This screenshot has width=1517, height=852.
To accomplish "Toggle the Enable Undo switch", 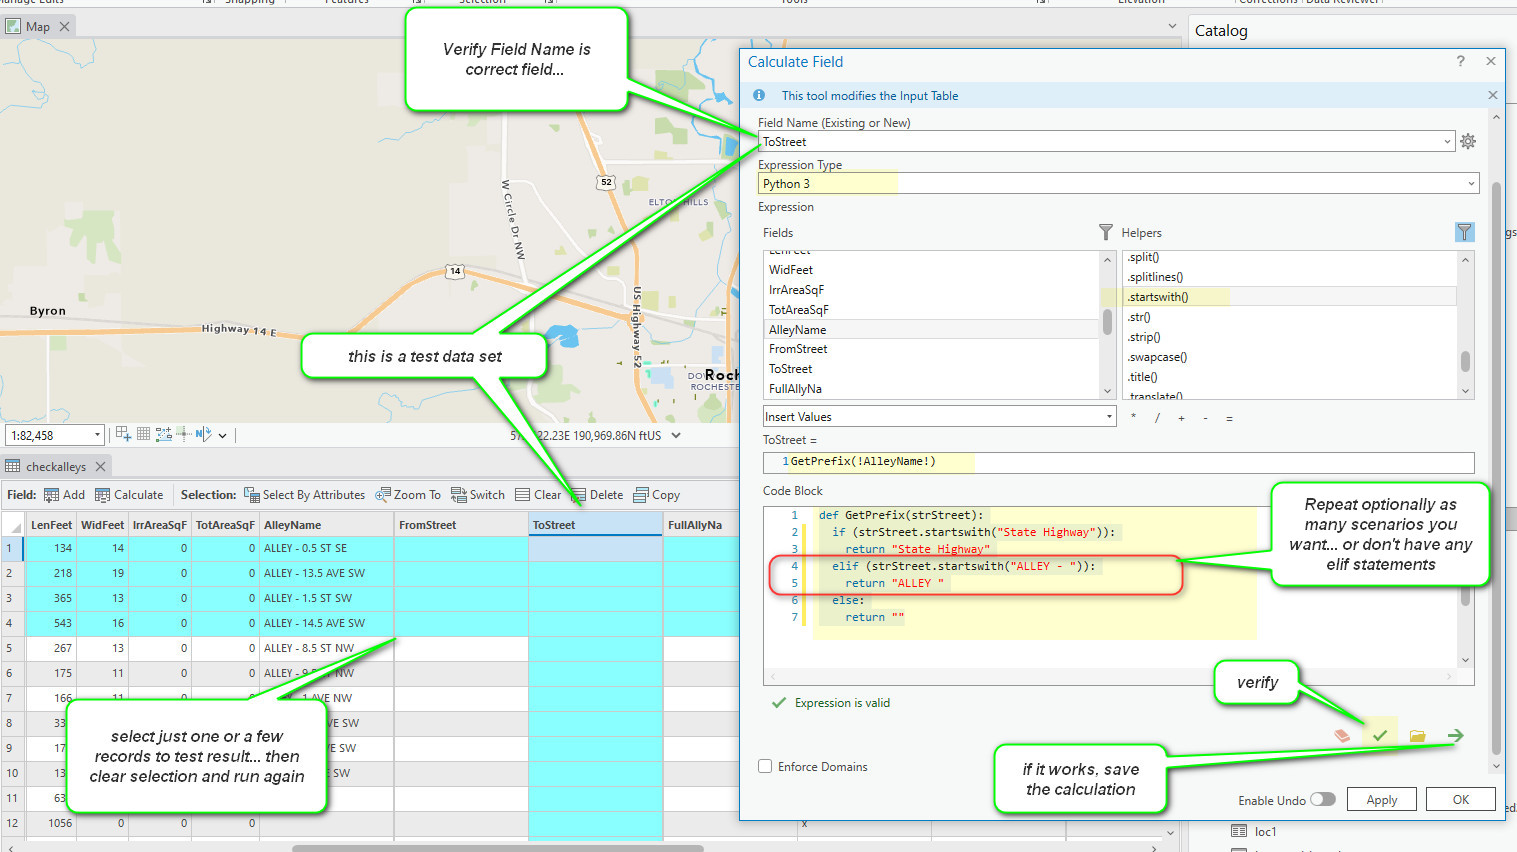I will (x=1322, y=799).
